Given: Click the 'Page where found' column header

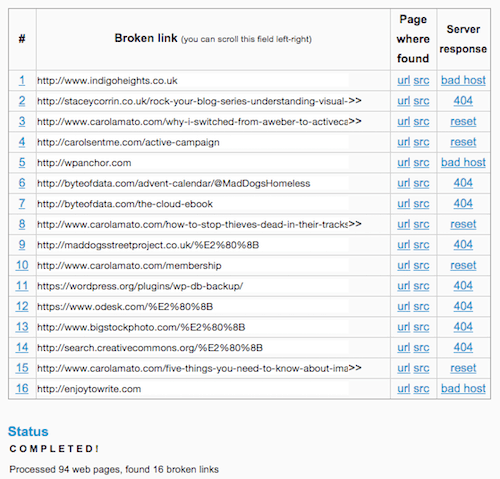Looking at the screenshot, I should click(413, 39).
